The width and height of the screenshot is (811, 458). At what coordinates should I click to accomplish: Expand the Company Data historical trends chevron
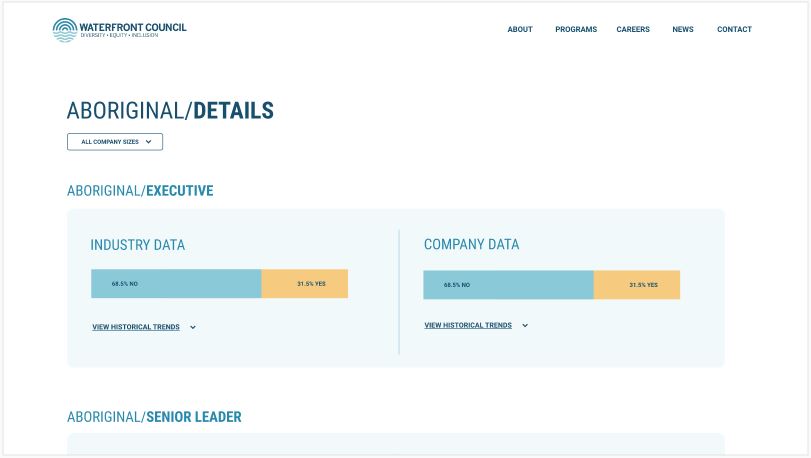[x=525, y=325]
